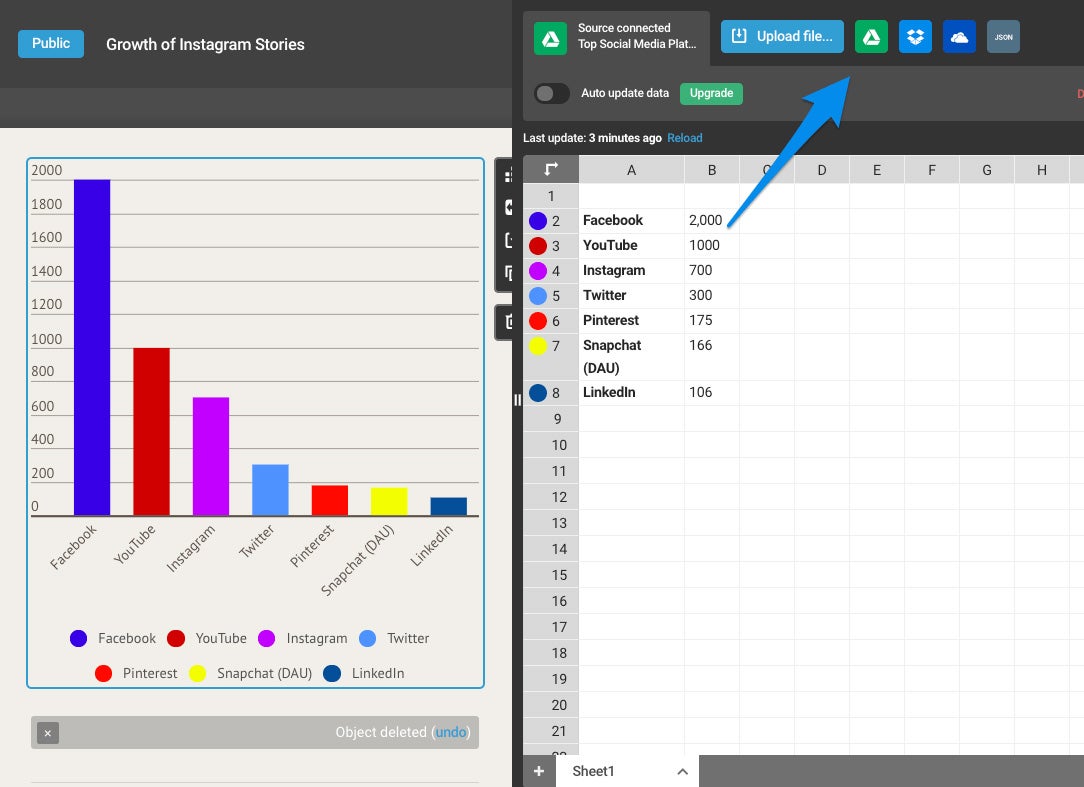The height and width of the screenshot is (787, 1084).
Task: Click the Last update: 3 minutes ago text
Action: (x=592, y=138)
